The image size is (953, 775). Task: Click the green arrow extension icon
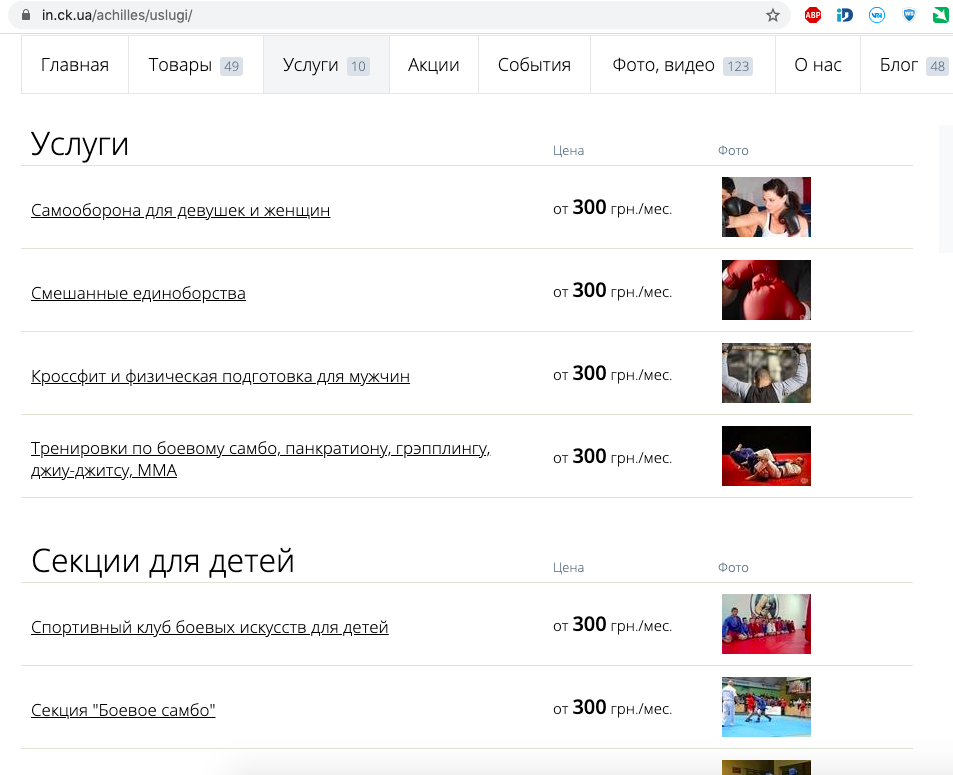point(940,15)
